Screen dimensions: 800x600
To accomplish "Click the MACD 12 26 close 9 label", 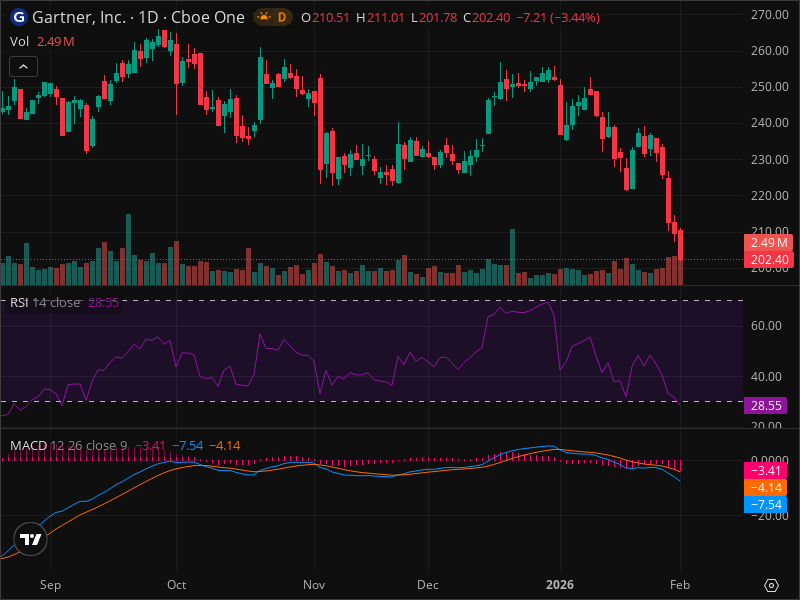I will point(68,445).
